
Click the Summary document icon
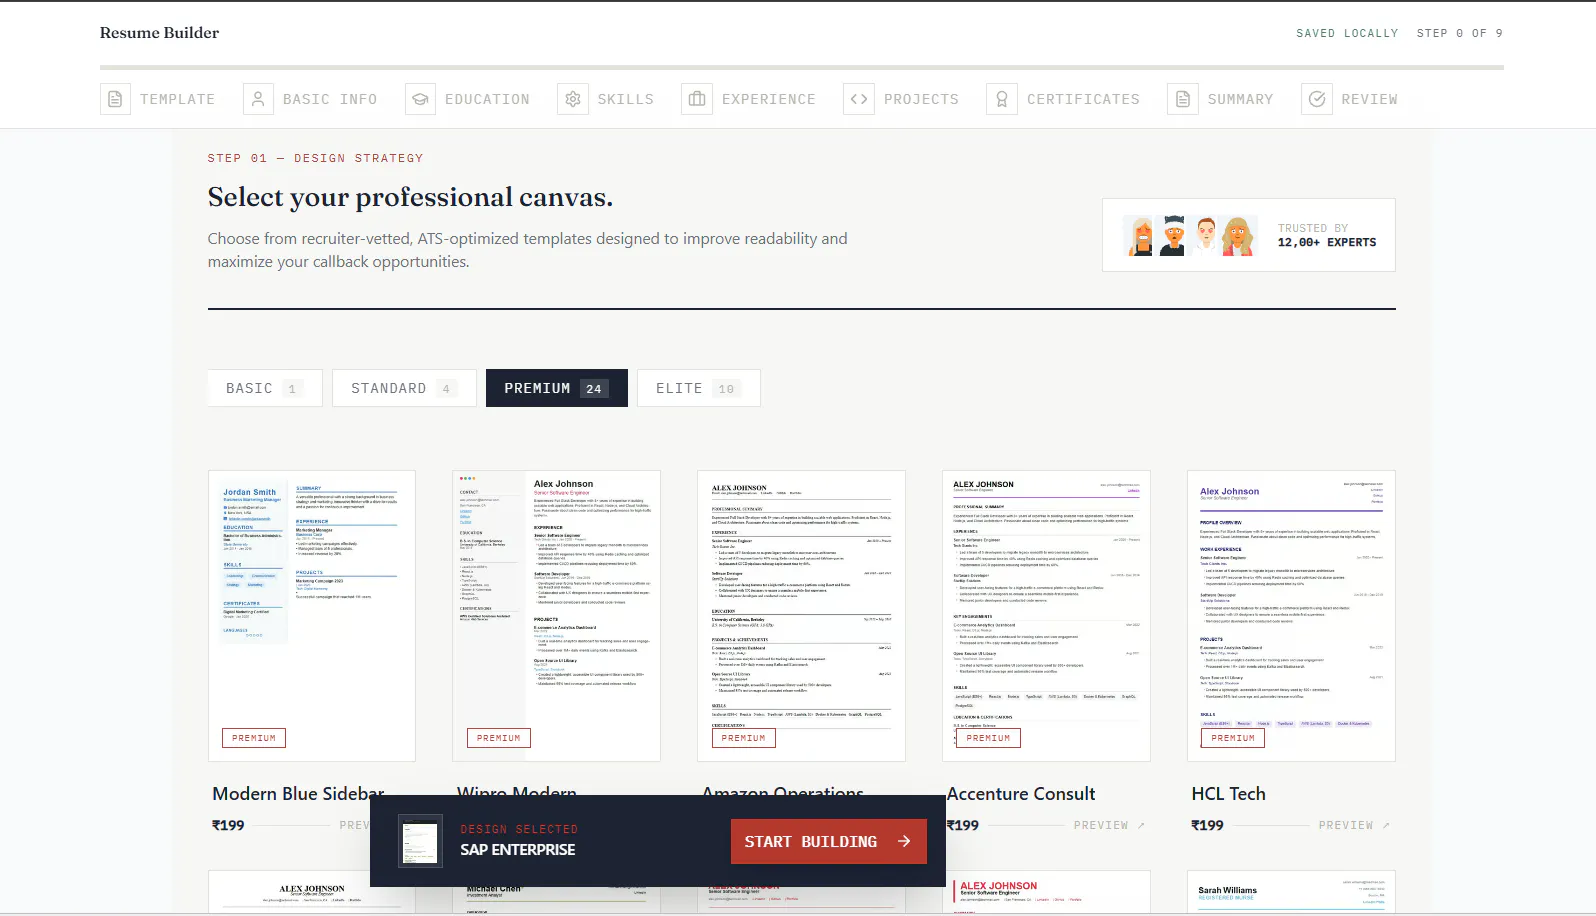[1183, 99]
